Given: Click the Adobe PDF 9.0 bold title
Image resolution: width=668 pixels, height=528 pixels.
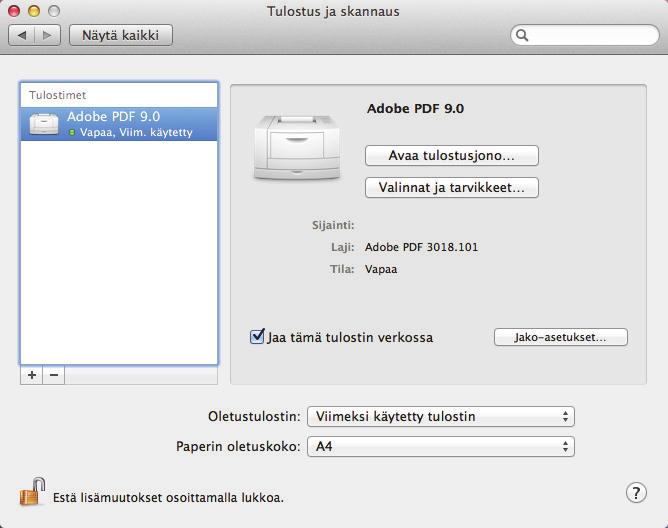Looking at the screenshot, I should click(415, 108).
